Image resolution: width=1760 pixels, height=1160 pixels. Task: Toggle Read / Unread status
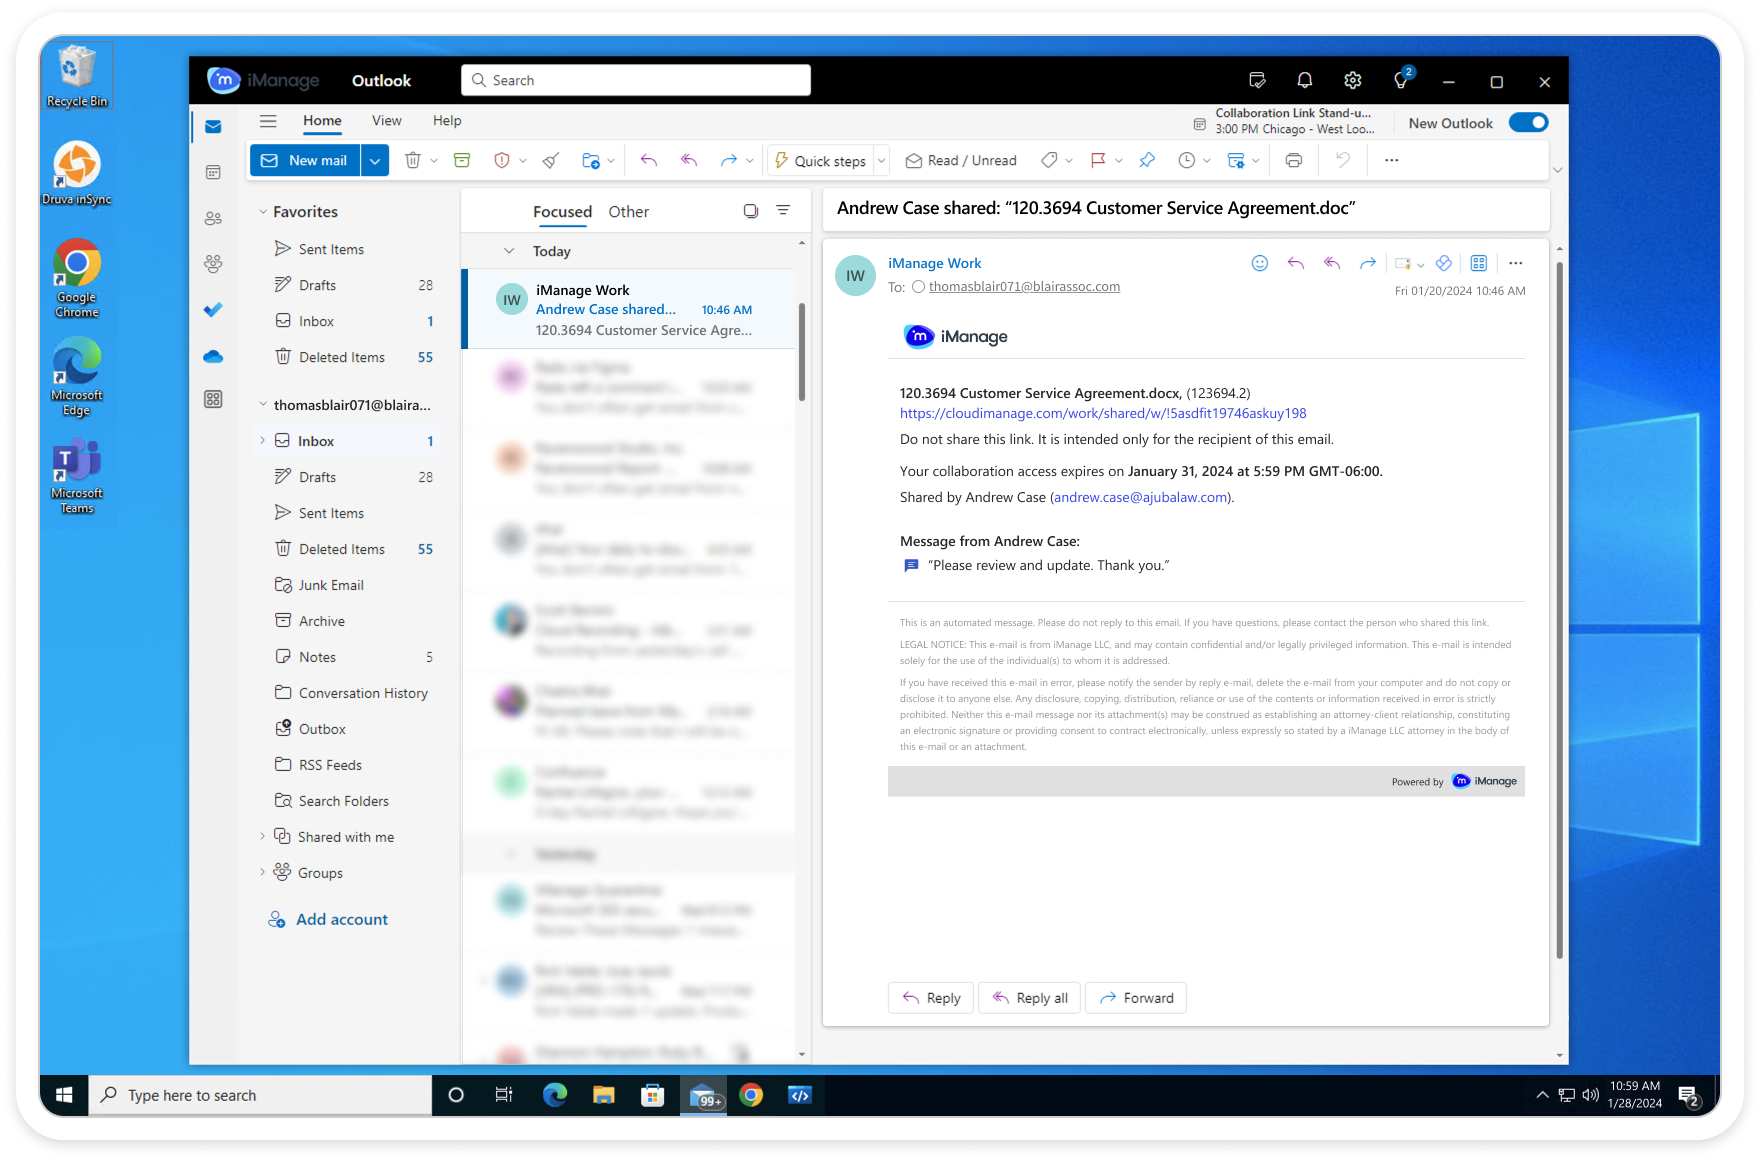[x=961, y=160]
